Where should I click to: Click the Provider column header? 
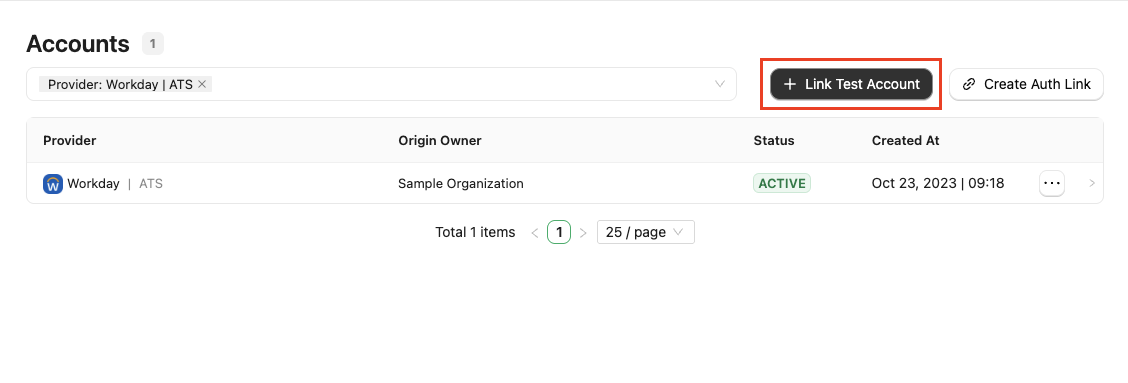point(70,140)
